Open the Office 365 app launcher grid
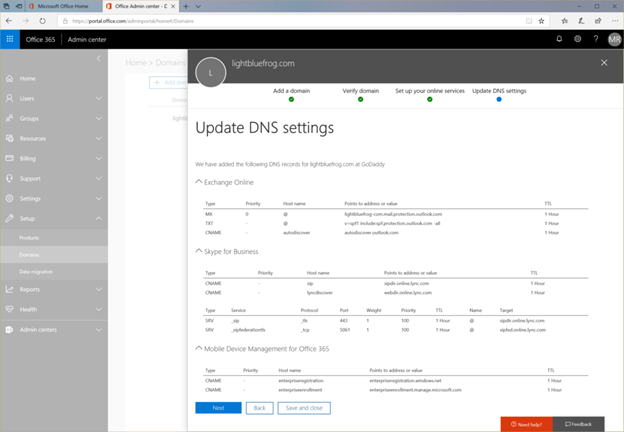 pos(10,39)
